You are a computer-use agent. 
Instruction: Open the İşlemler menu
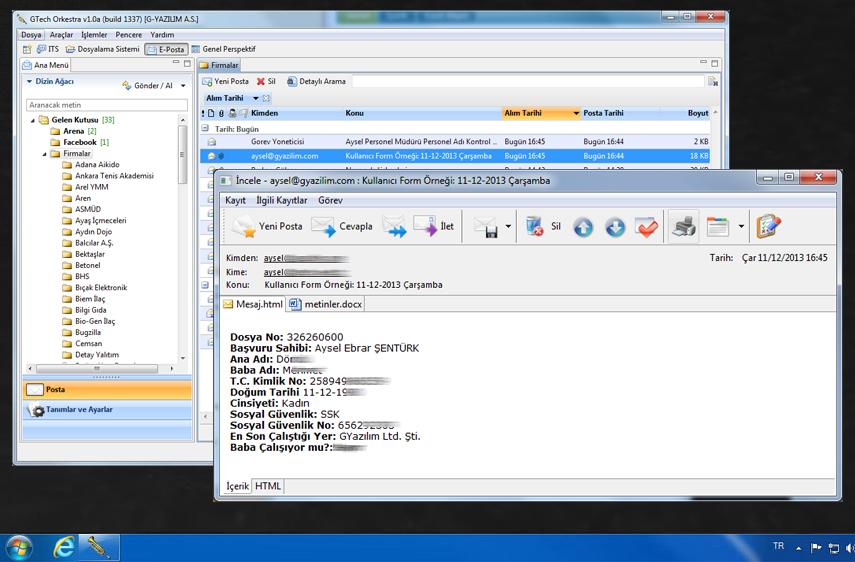94,35
